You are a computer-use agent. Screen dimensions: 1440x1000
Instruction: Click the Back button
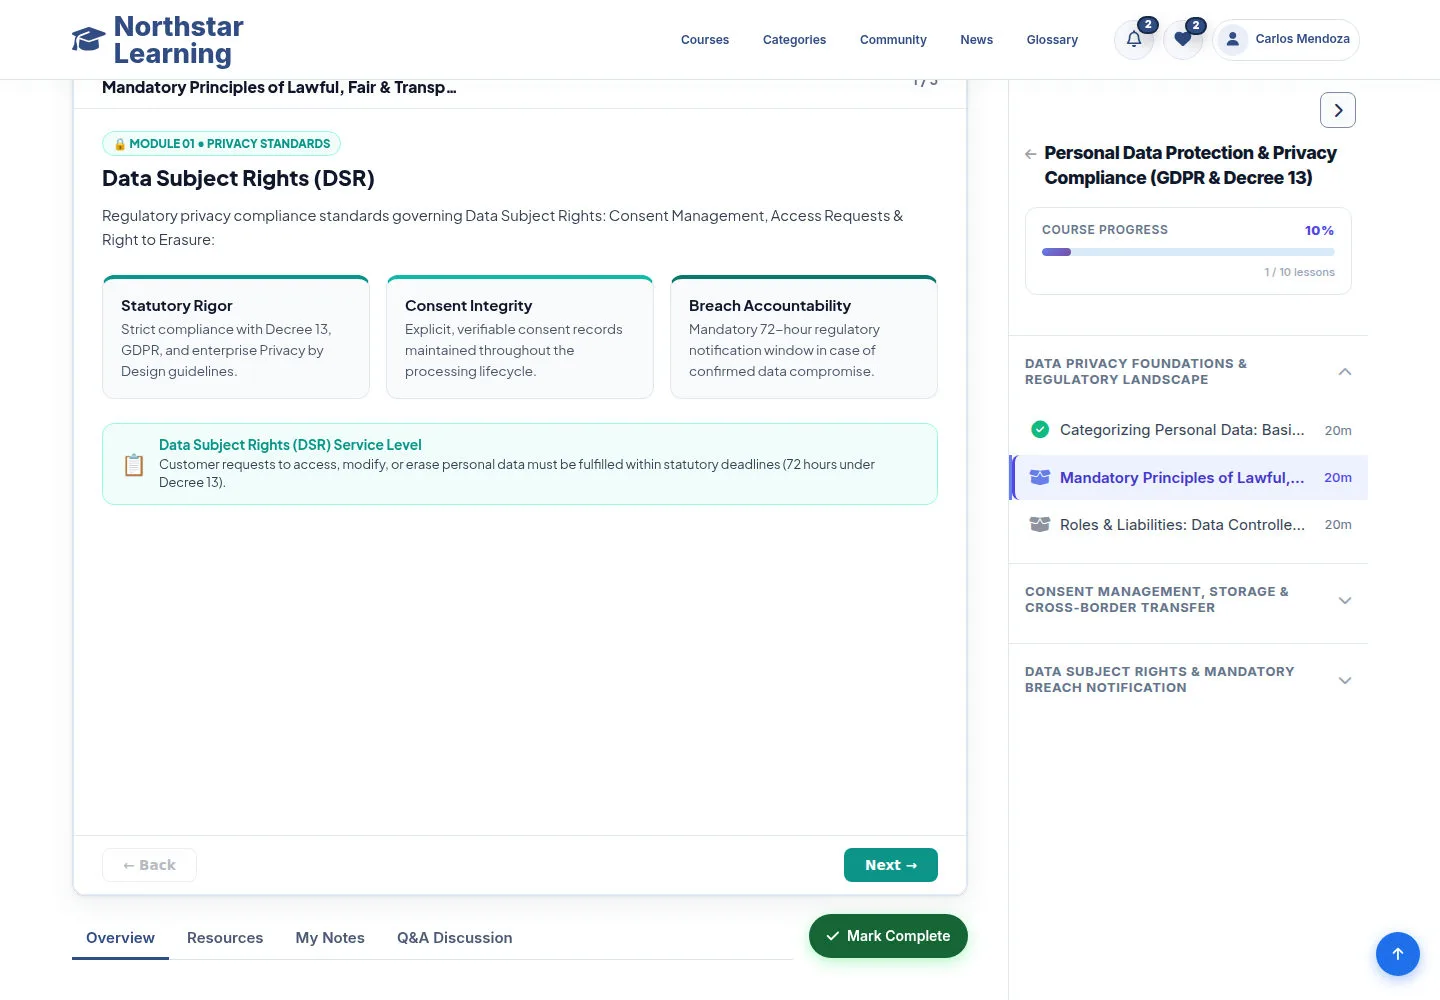pyautogui.click(x=149, y=865)
